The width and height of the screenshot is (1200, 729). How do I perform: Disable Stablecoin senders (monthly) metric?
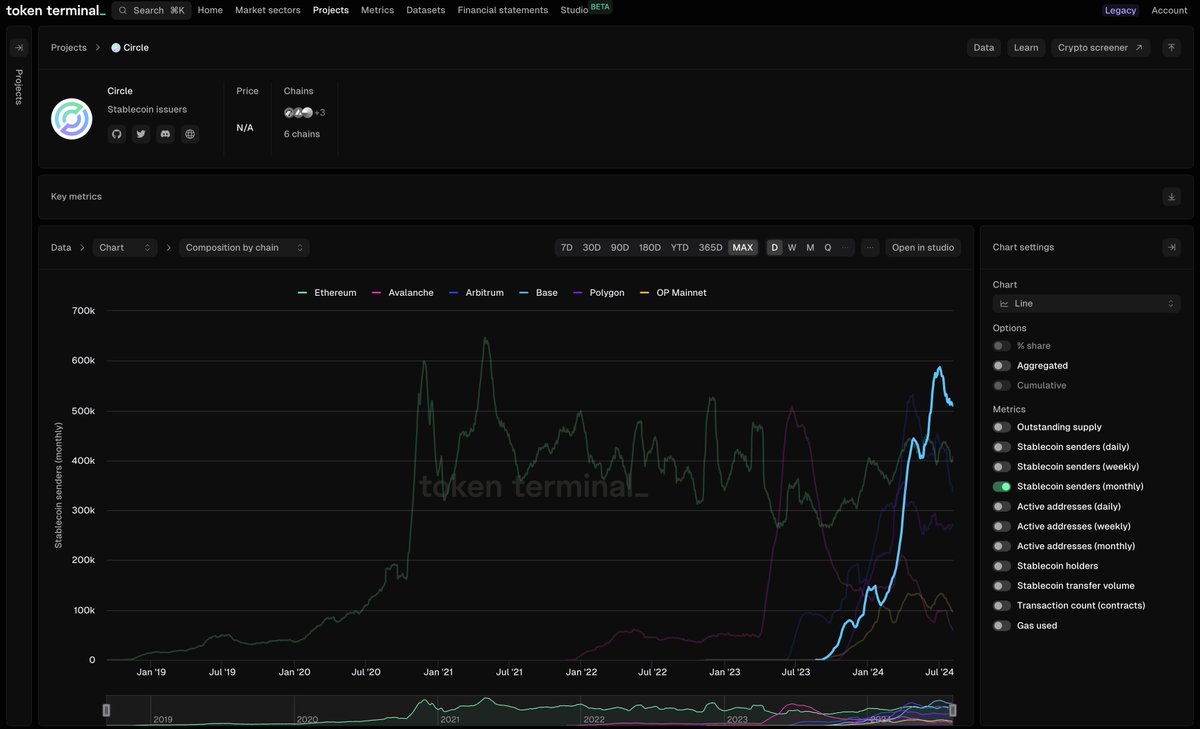tap(1001, 487)
